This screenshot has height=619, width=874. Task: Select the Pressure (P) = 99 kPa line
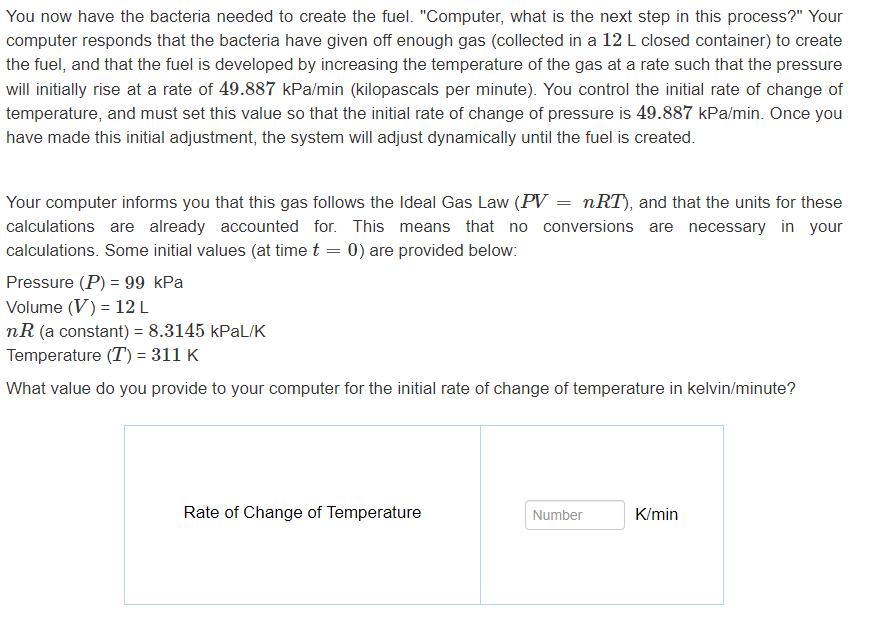coord(94,282)
